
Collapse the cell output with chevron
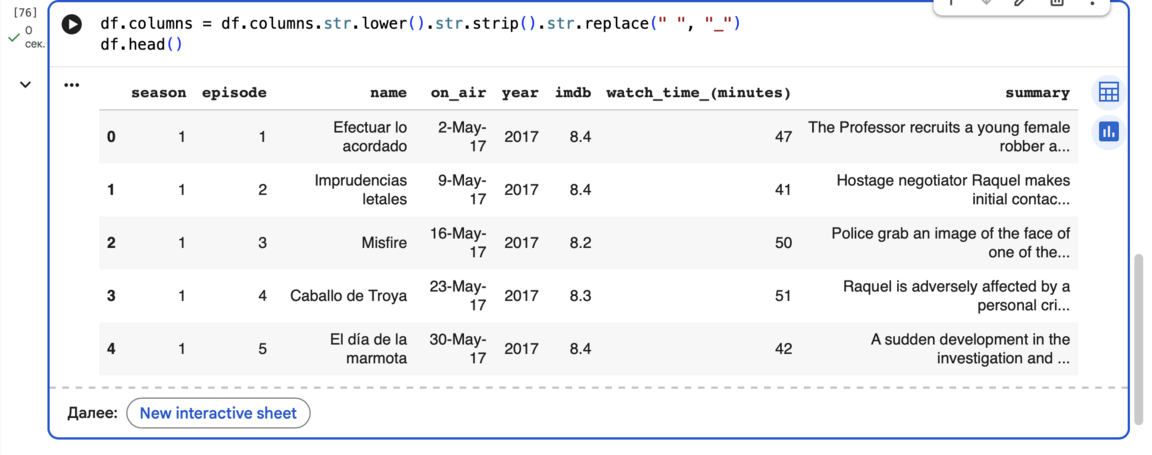[x=26, y=85]
